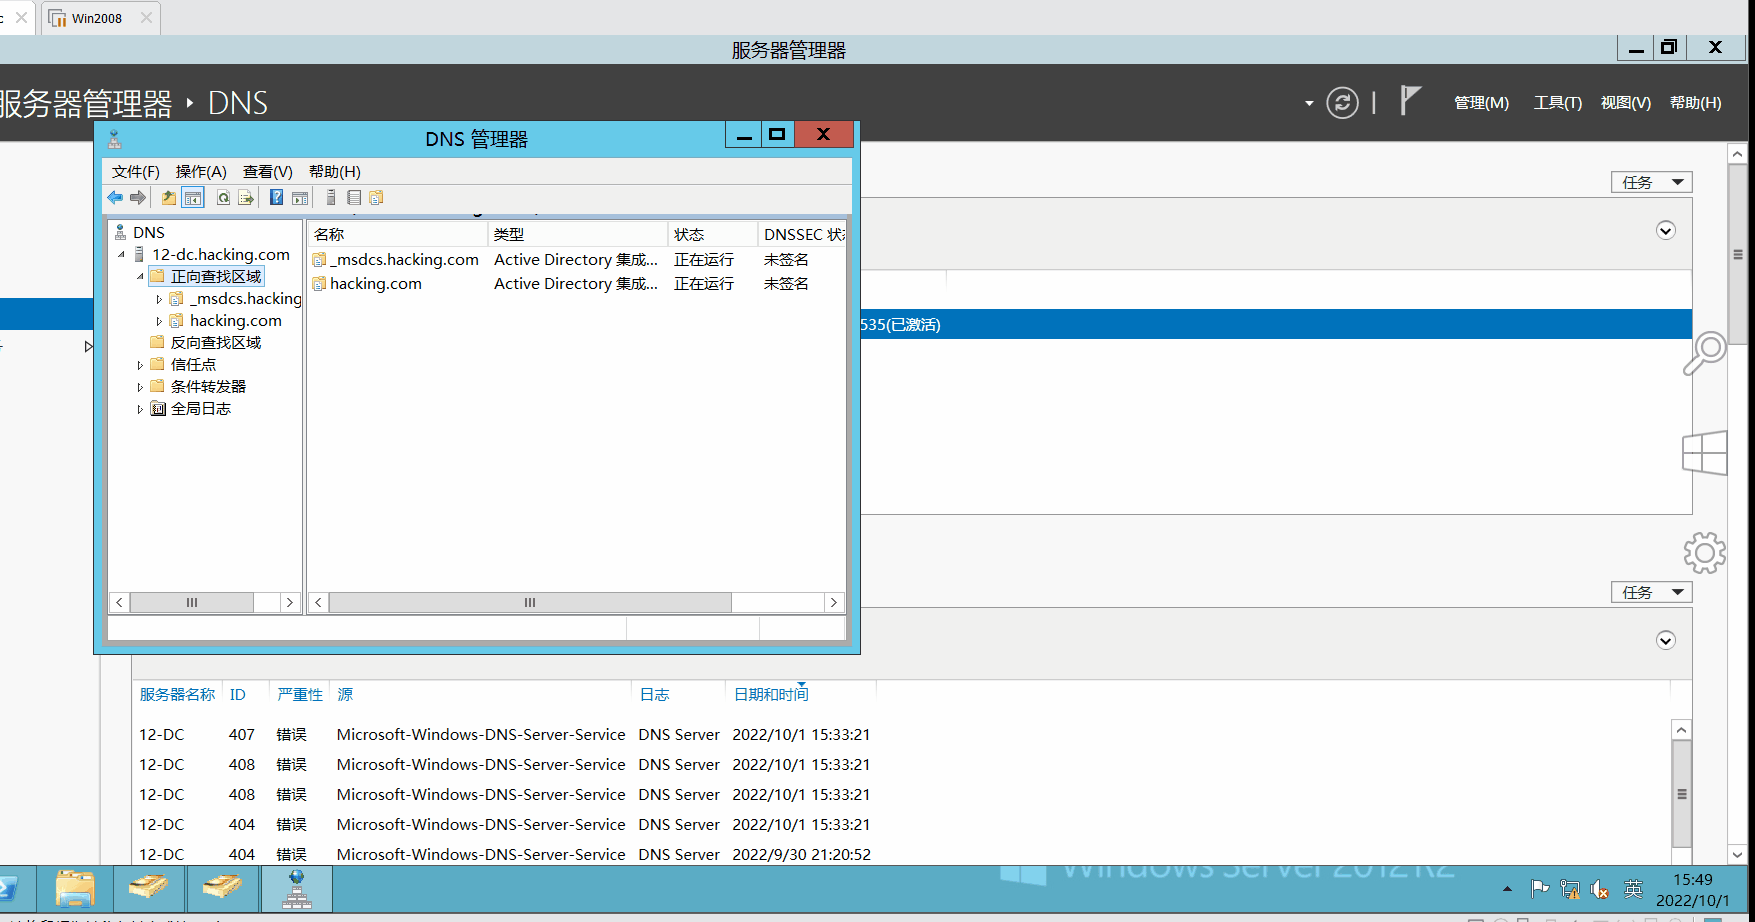This screenshot has height=922, width=1755.
Task: Toggle the show/hide console tree toolbar icon
Action: click(193, 198)
